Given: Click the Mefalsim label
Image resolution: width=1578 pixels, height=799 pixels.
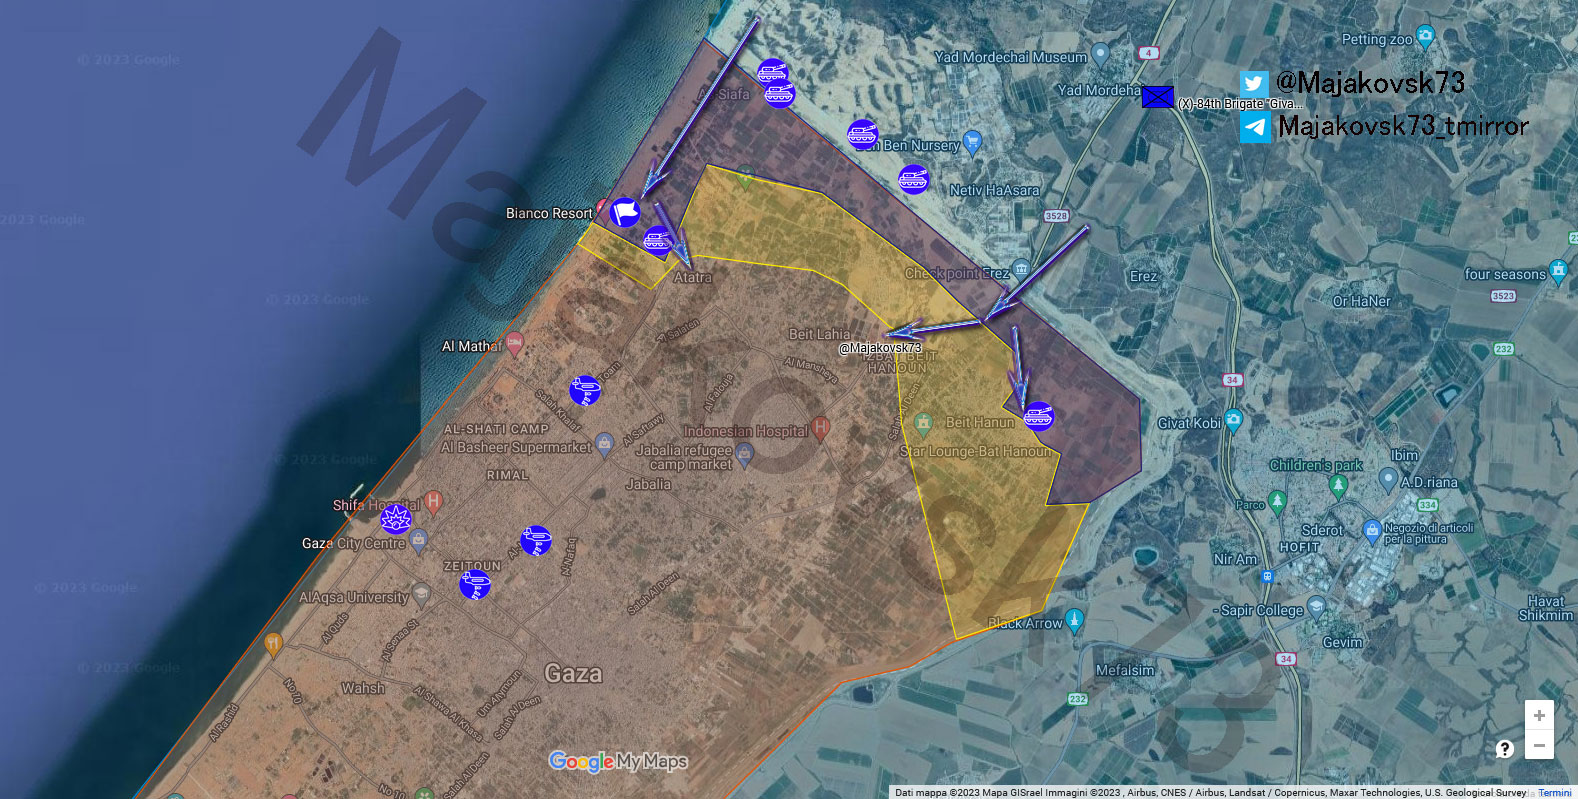Looking at the screenshot, I should pos(1125,670).
